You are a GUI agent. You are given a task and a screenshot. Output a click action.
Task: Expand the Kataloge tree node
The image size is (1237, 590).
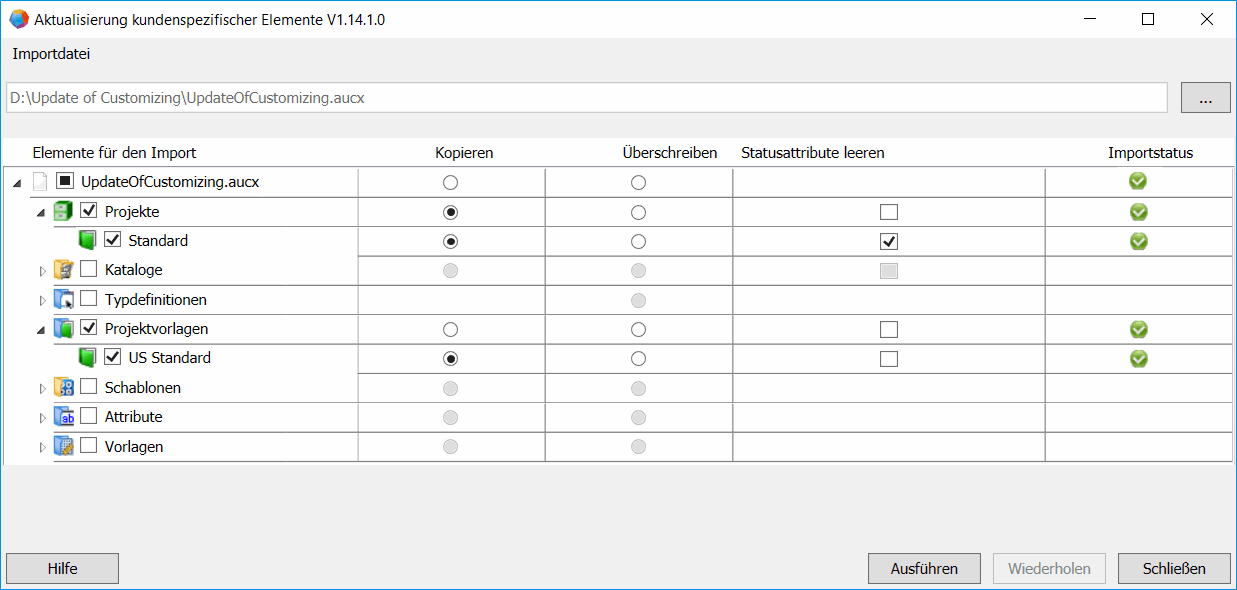42,271
